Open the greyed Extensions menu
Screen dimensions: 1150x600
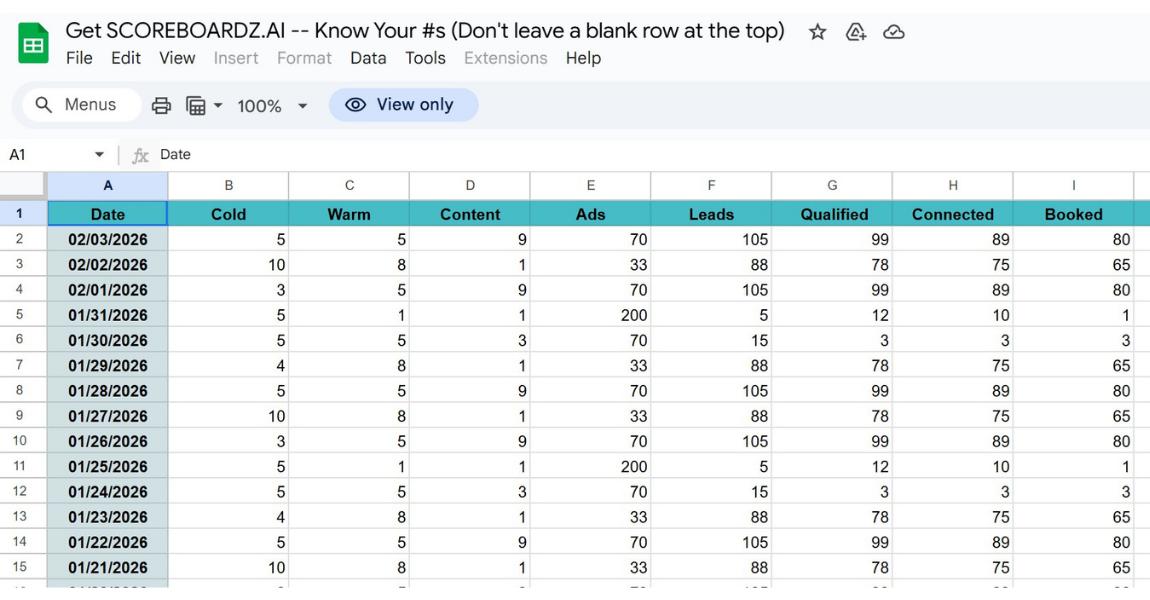[505, 58]
